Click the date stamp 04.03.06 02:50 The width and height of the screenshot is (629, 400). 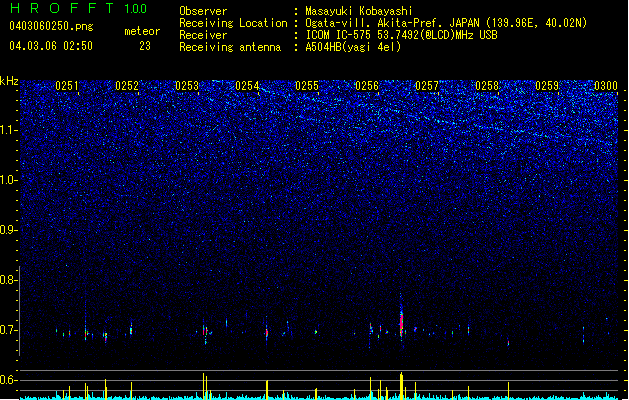51,46
